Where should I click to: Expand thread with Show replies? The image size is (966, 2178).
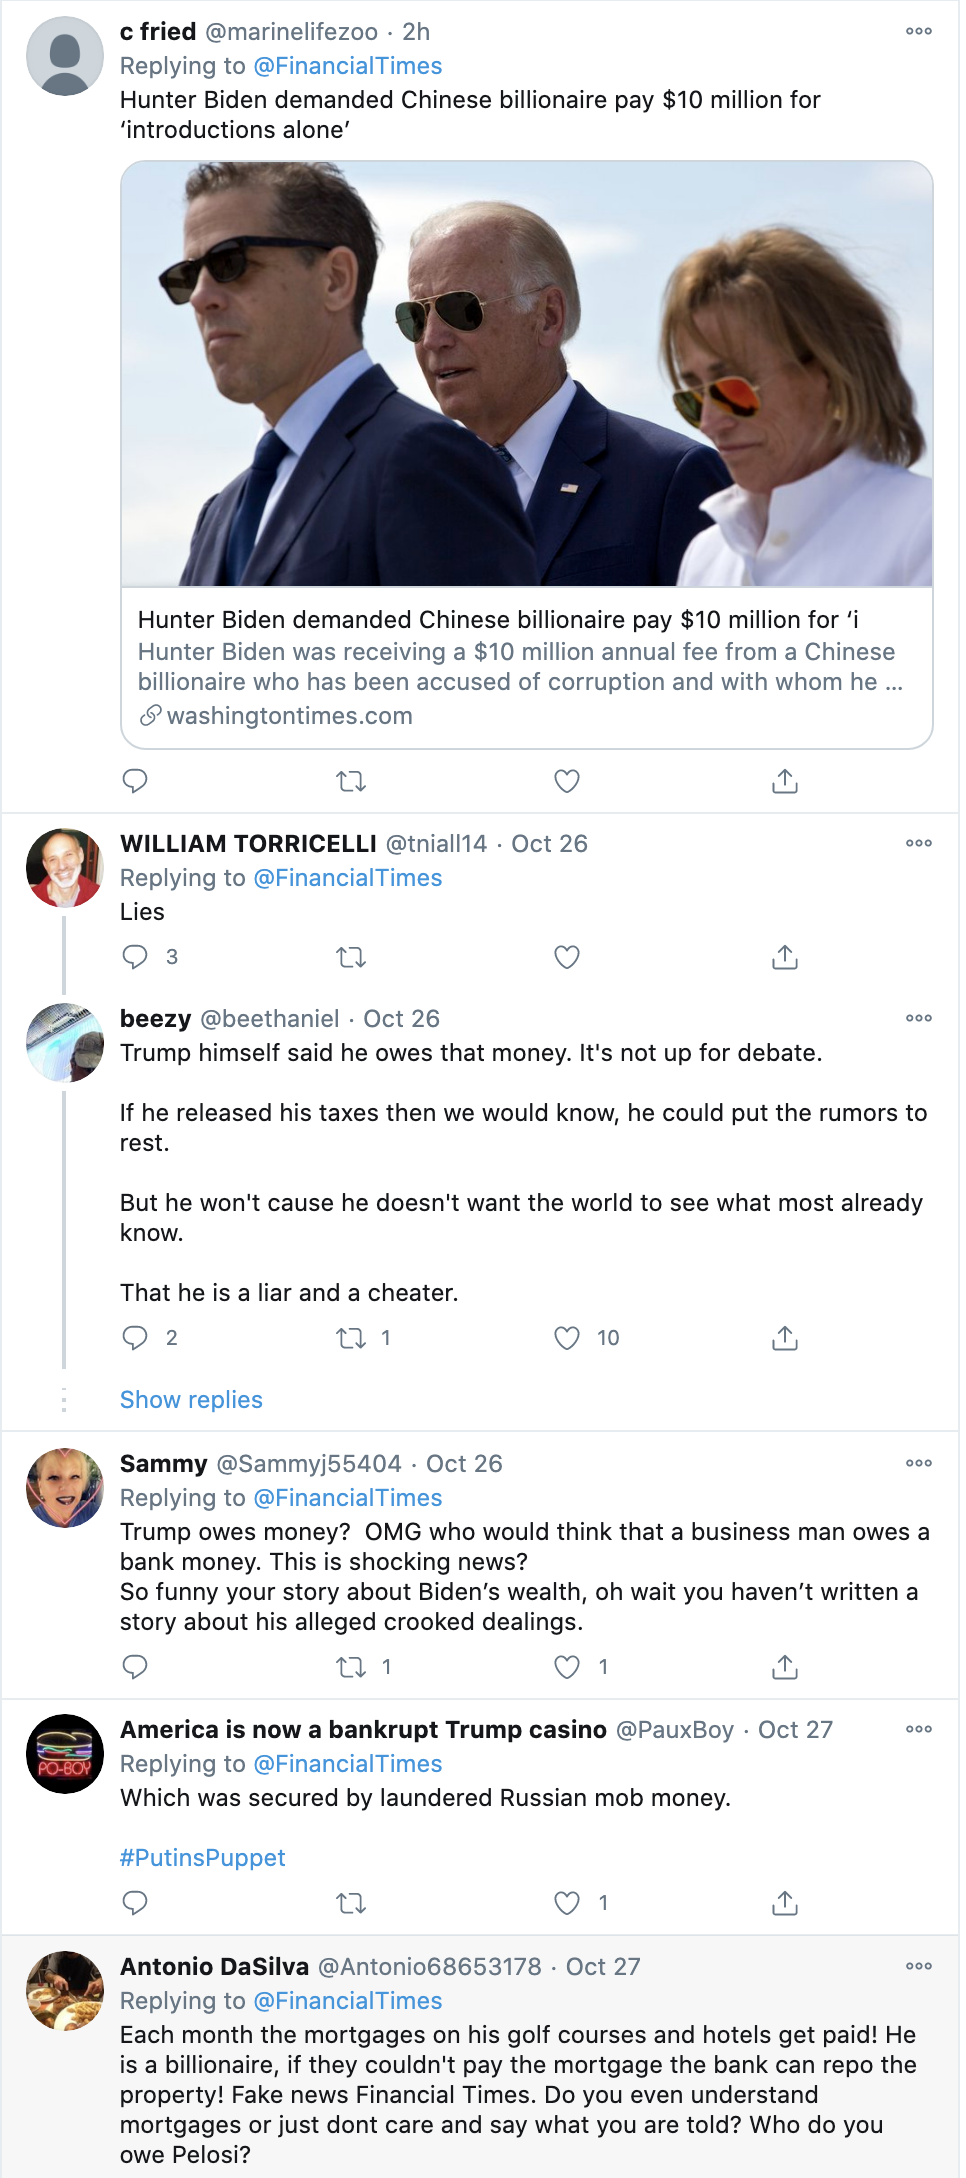point(191,1400)
